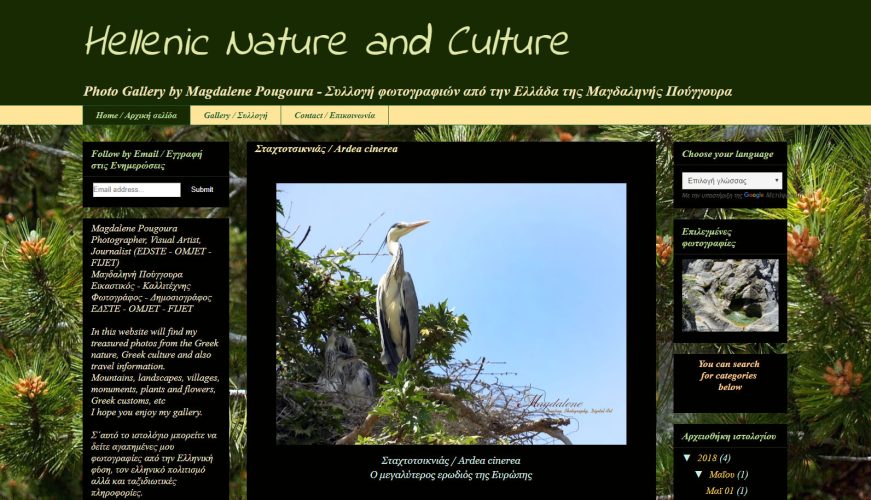The width and height of the screenshot is (871, 500).
Task: Open the grey heron photo
Action: pyautogui.click(x=451, y=314)
